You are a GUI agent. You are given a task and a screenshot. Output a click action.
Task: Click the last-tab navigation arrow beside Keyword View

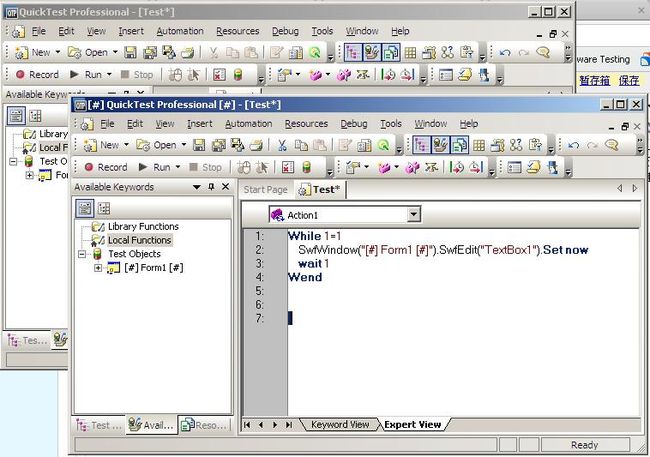pyautogui.click(x=289, y=425)
